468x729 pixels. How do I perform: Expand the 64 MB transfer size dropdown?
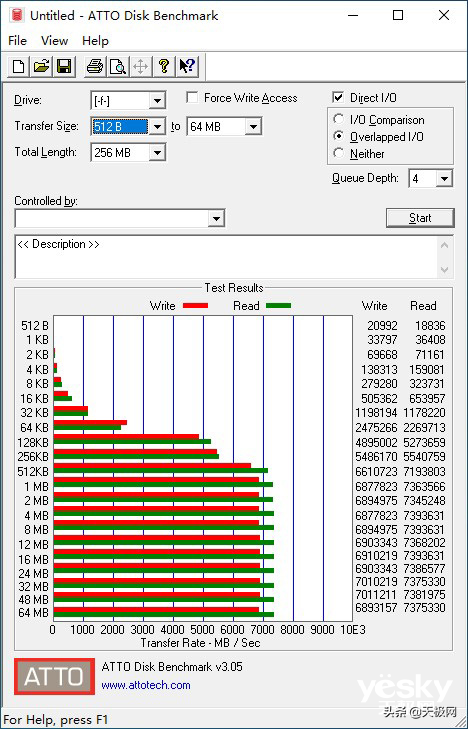tap(253, 126)
